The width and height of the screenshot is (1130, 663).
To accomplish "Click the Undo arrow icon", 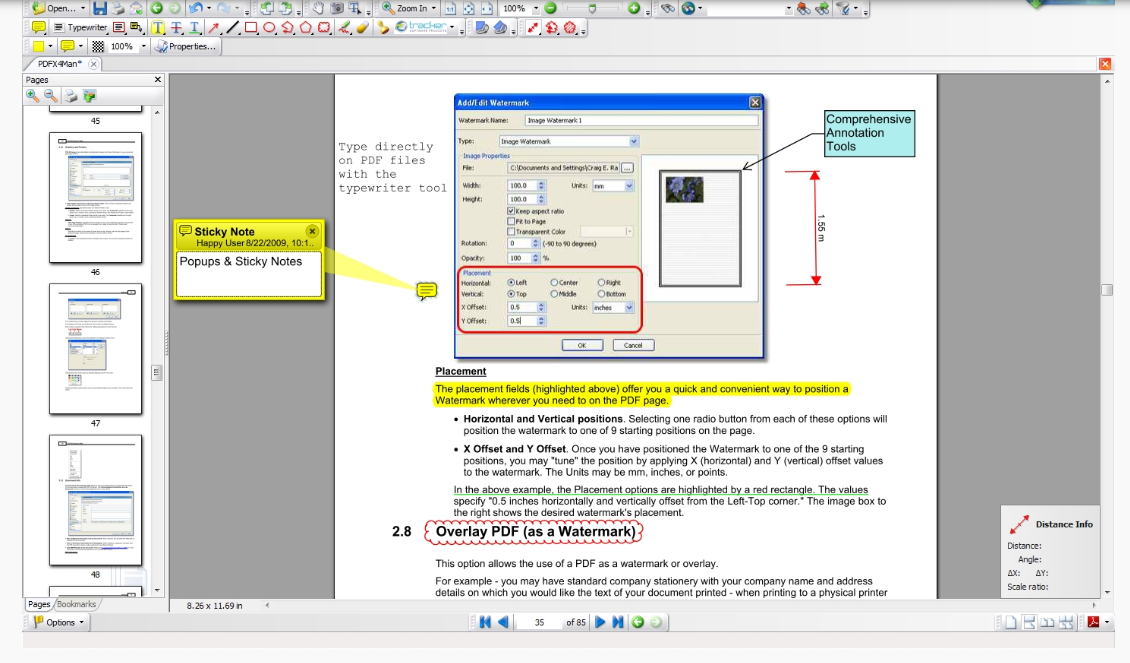I will point(195,8).
